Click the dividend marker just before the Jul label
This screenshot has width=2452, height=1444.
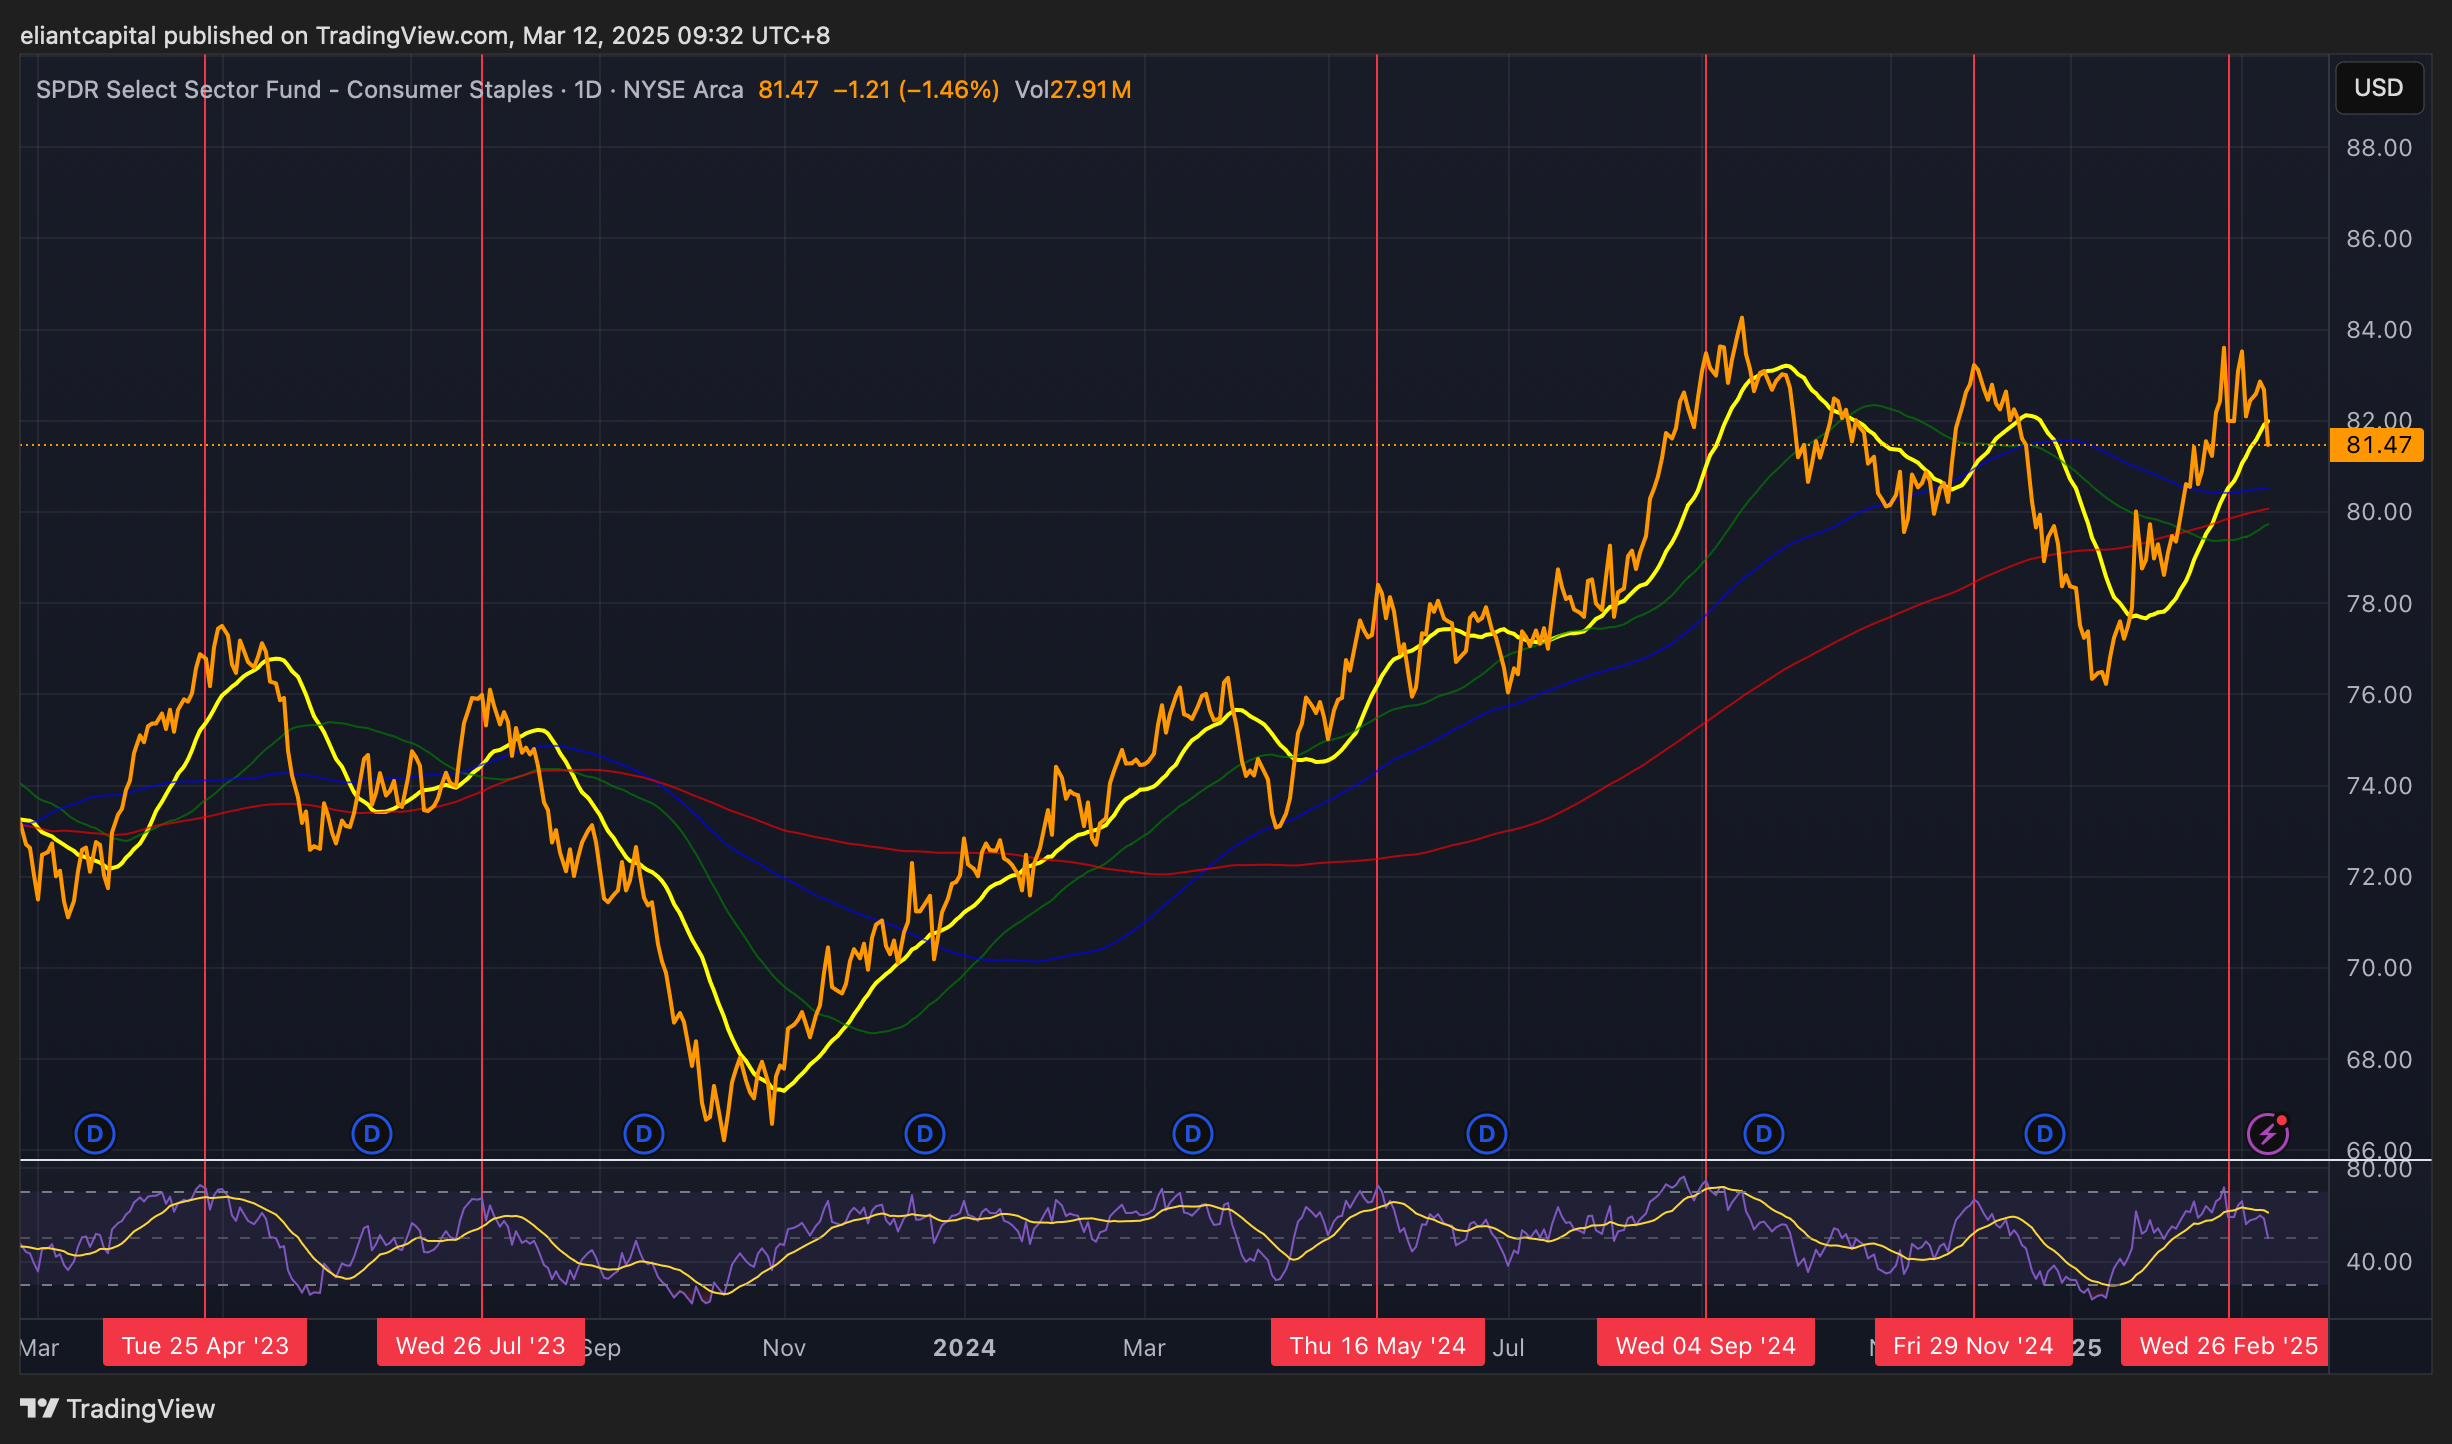click(1486, 1134)
